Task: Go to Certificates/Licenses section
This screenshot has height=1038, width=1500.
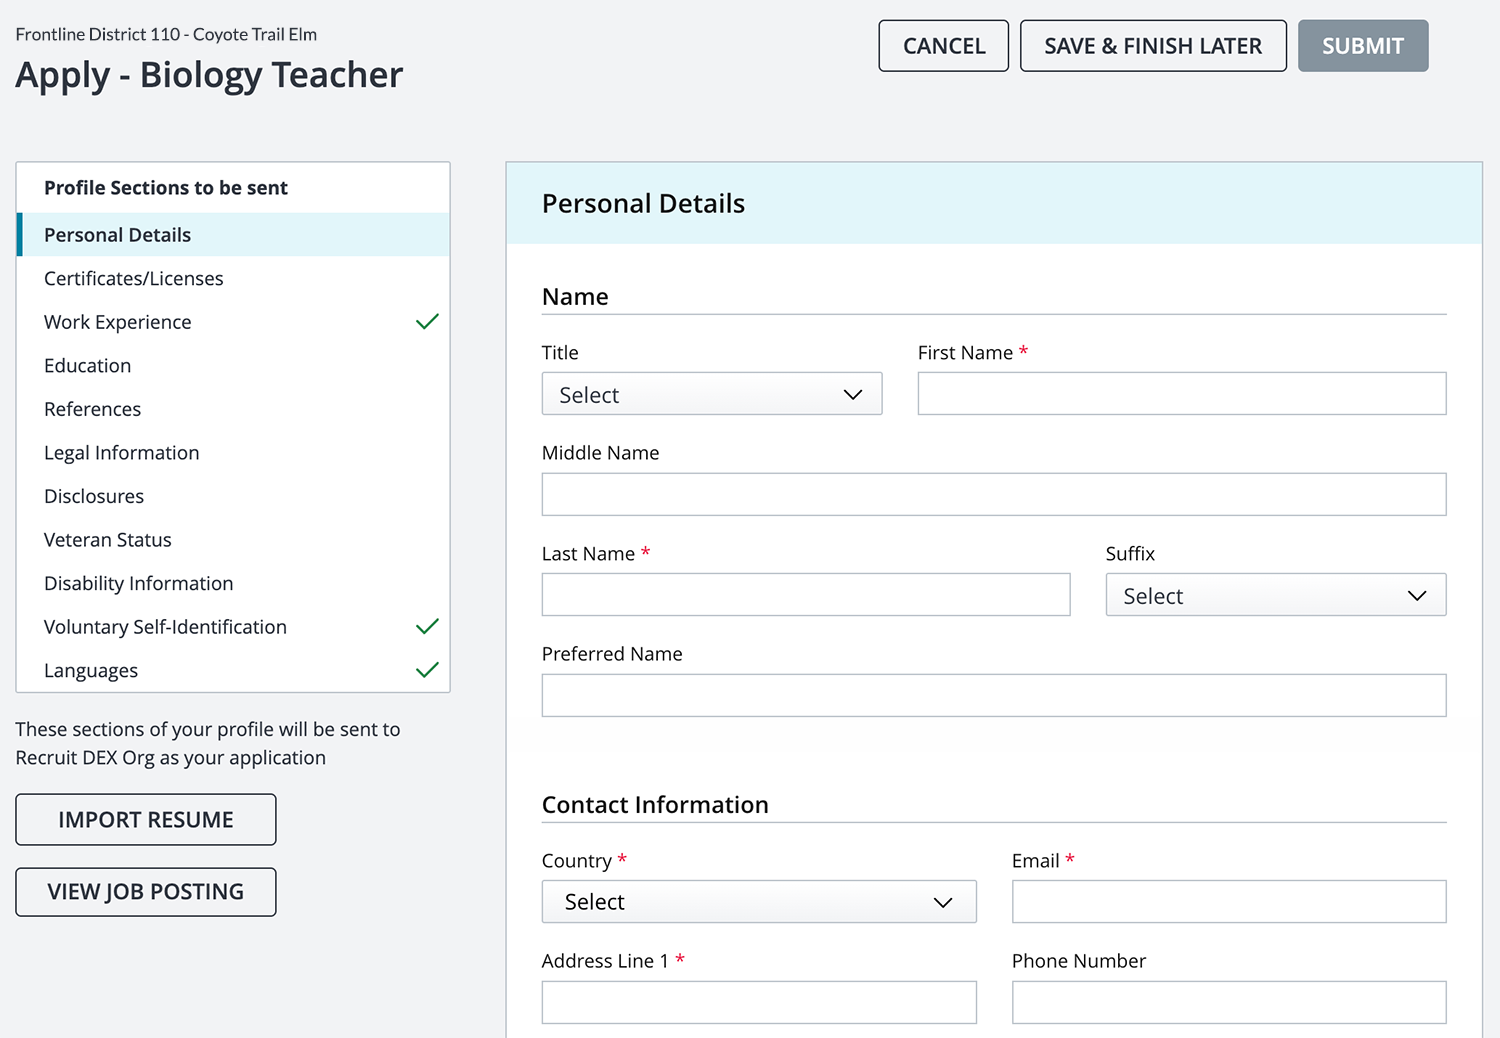Action: [x=134, y=279]
